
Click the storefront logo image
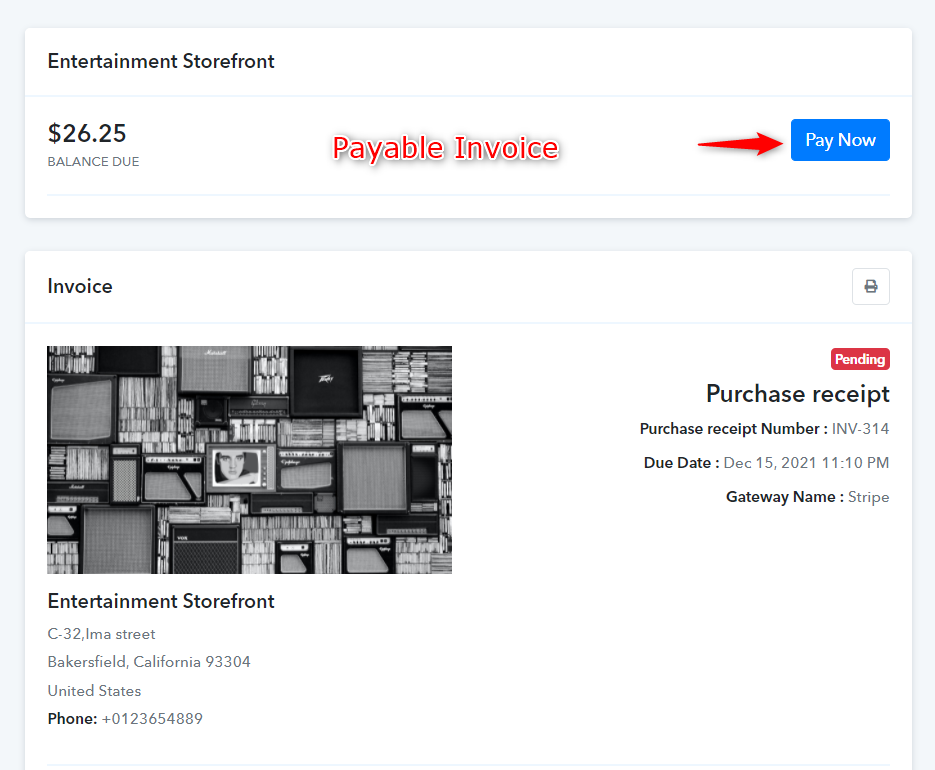(249, 460)
